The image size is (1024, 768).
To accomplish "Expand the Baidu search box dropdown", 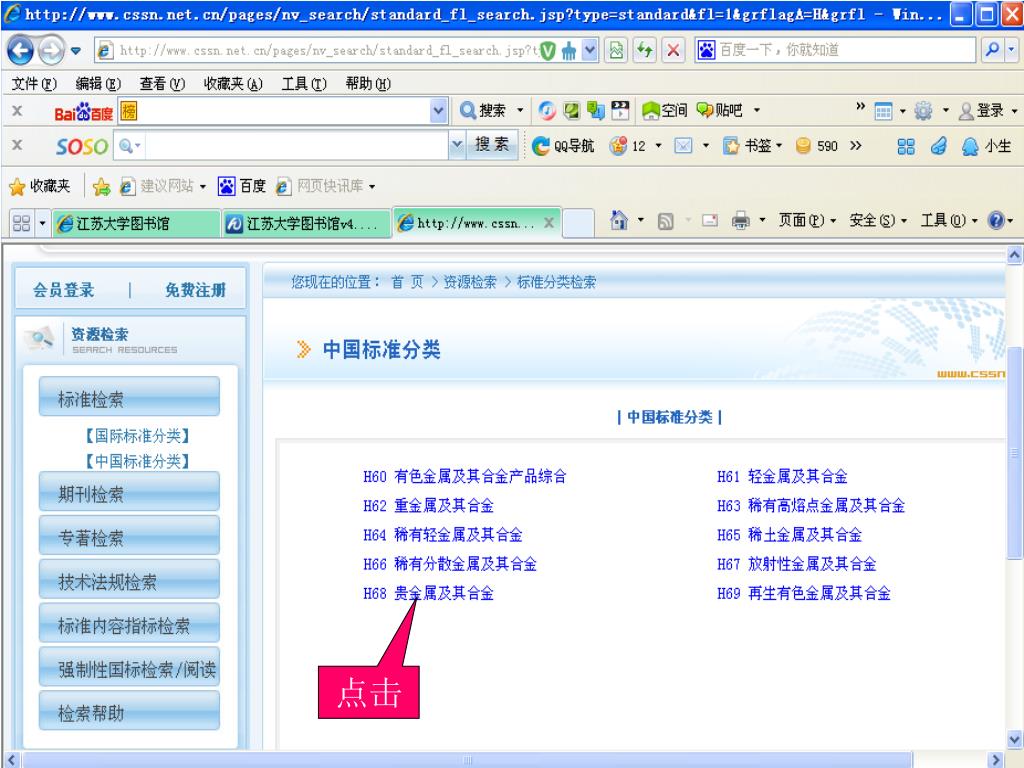I will pos(439,111).
